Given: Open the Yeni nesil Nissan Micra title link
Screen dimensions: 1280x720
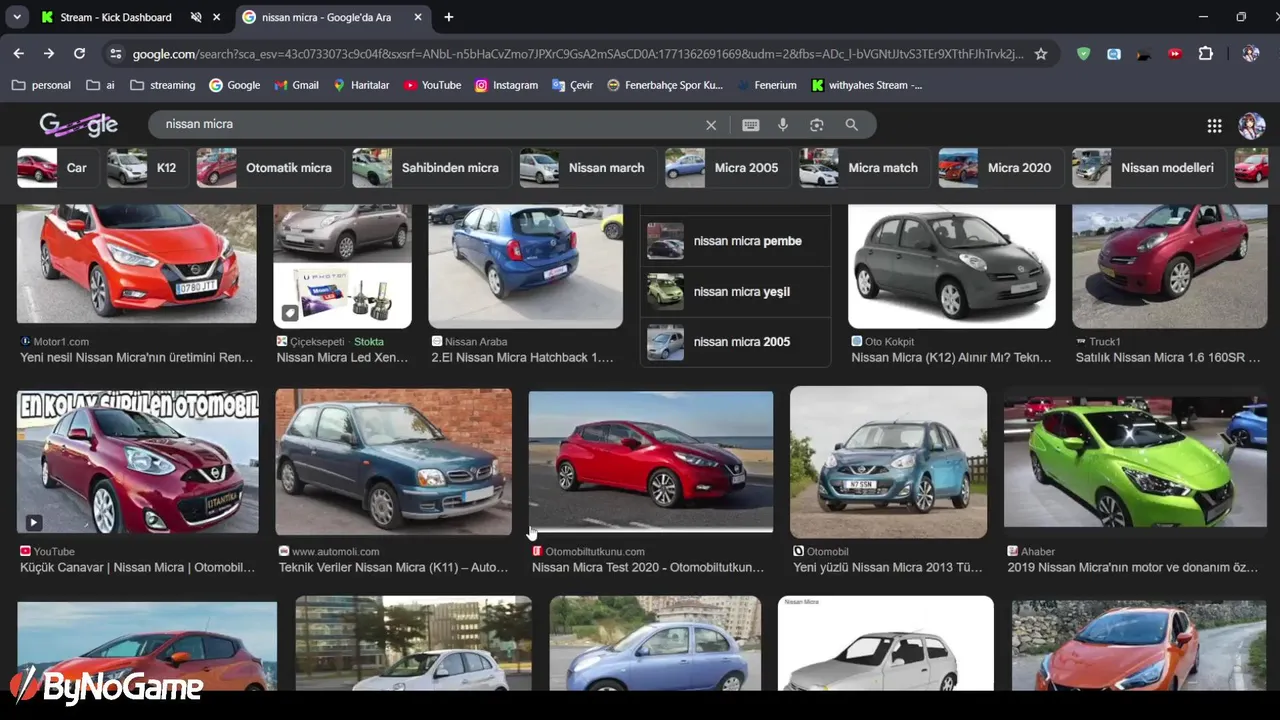Looking at the screenshot, I should point(137,358).
